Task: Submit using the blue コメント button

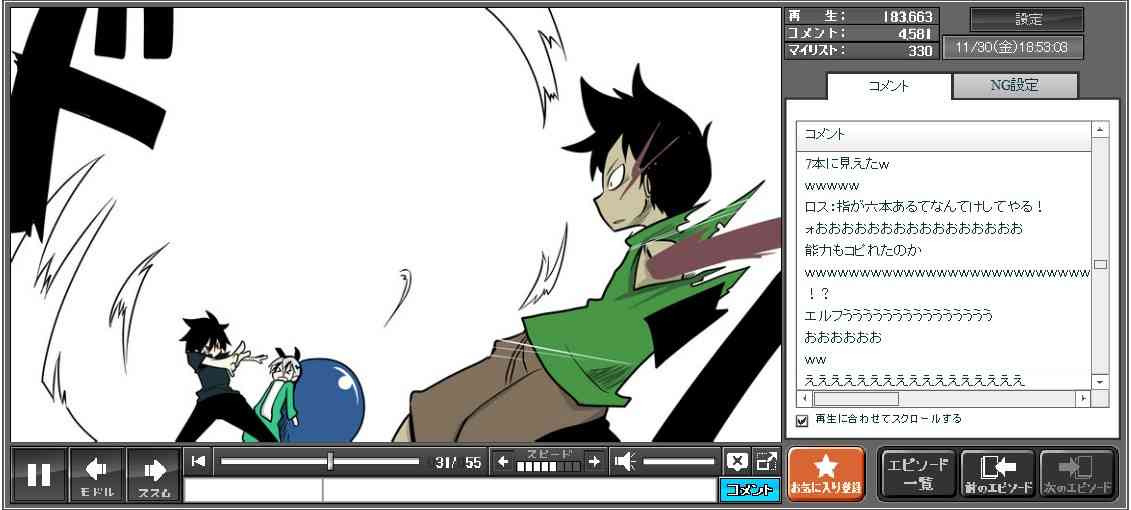Action: click(x=749, y=490)
